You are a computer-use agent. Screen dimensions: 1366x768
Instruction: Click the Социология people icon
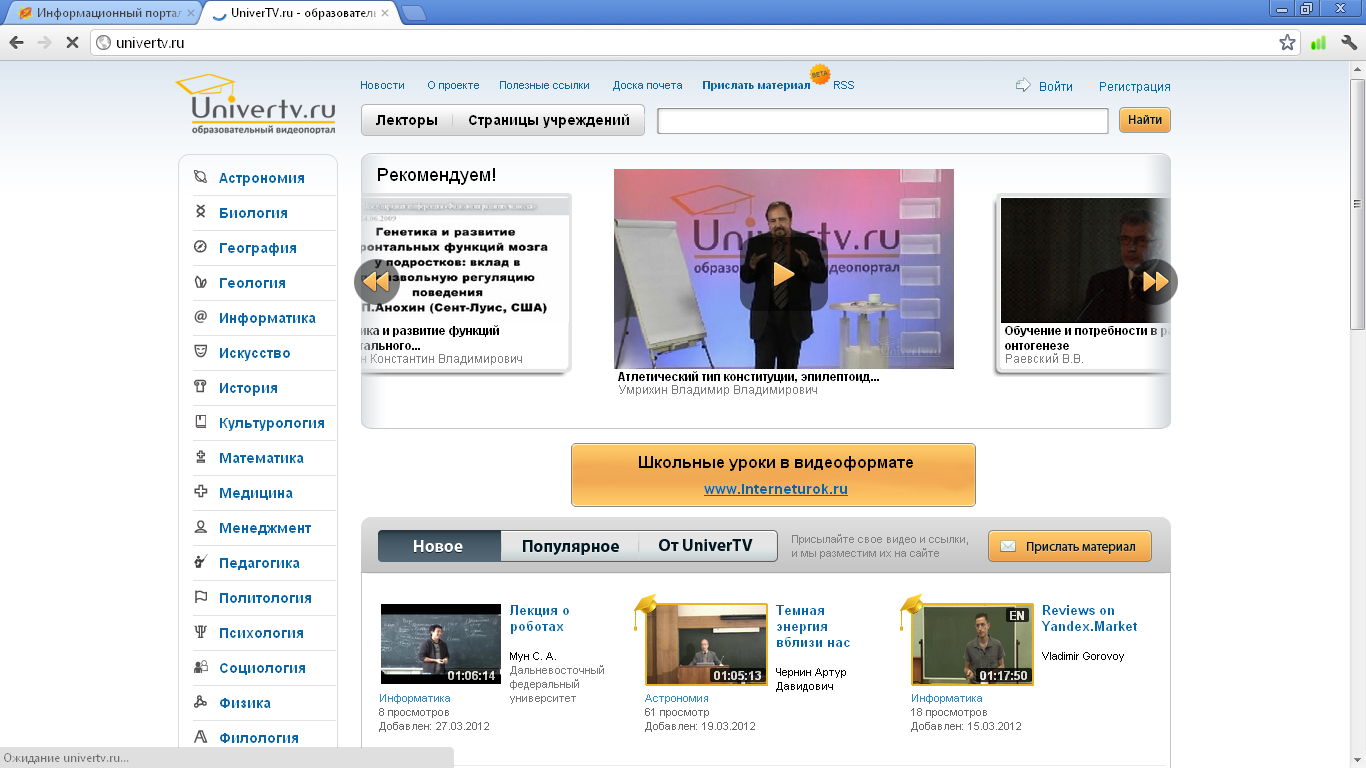[200, 668]
